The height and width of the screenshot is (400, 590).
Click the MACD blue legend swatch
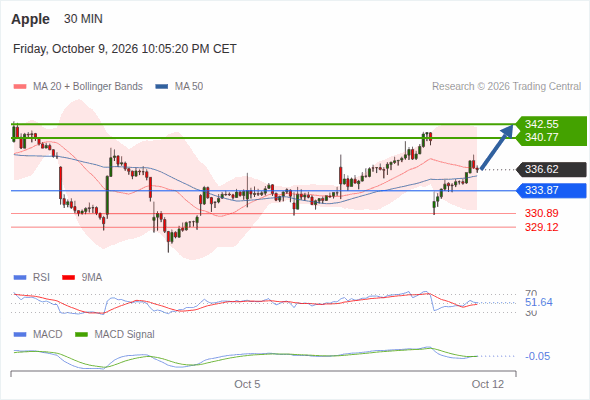coord(20,335)
